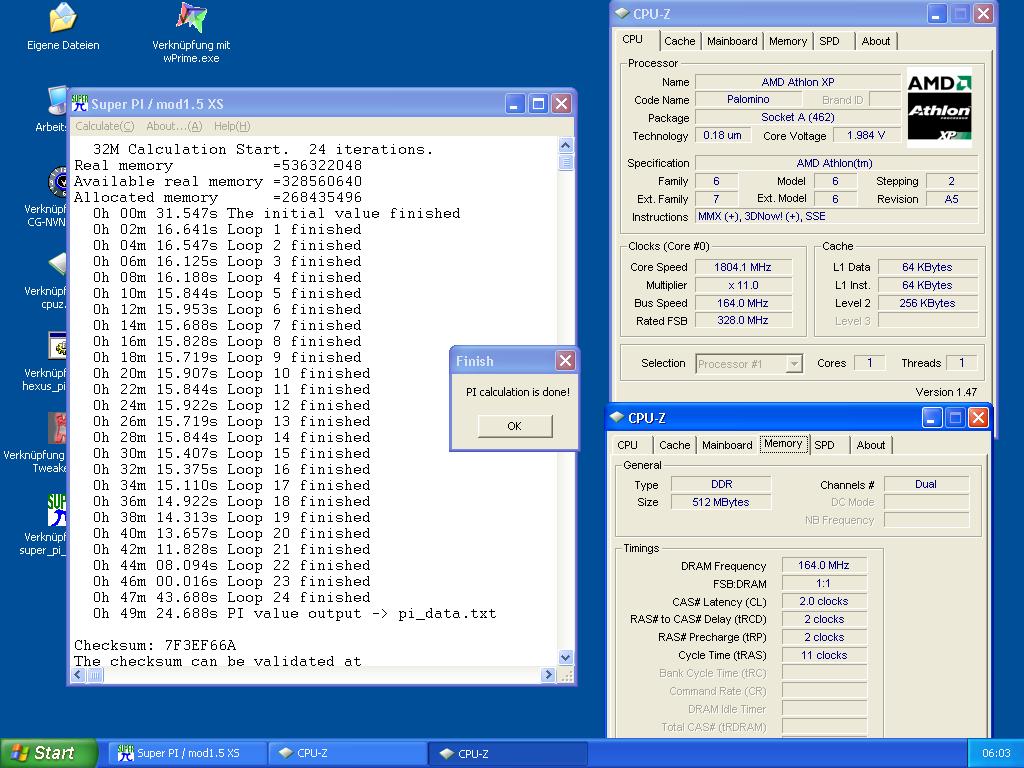
Task: Click the Loop 24 finished line
Action: [232, 598]
